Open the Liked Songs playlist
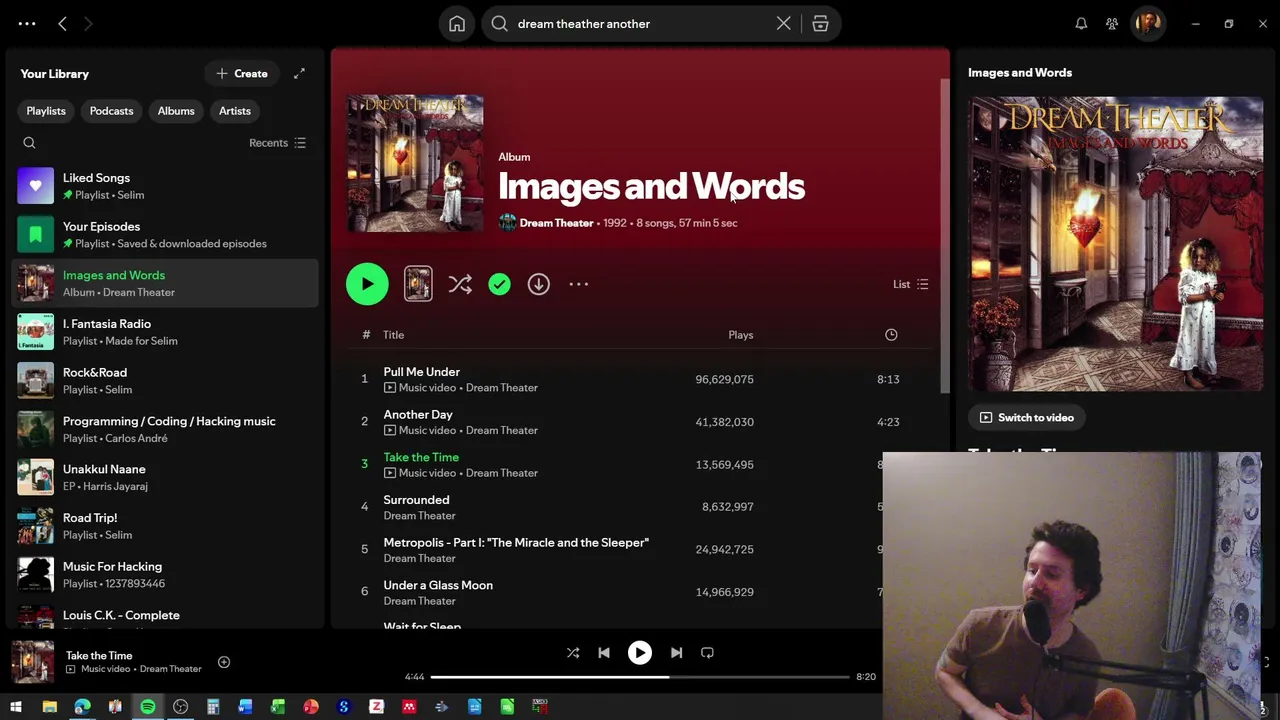 tap(165, 186)
